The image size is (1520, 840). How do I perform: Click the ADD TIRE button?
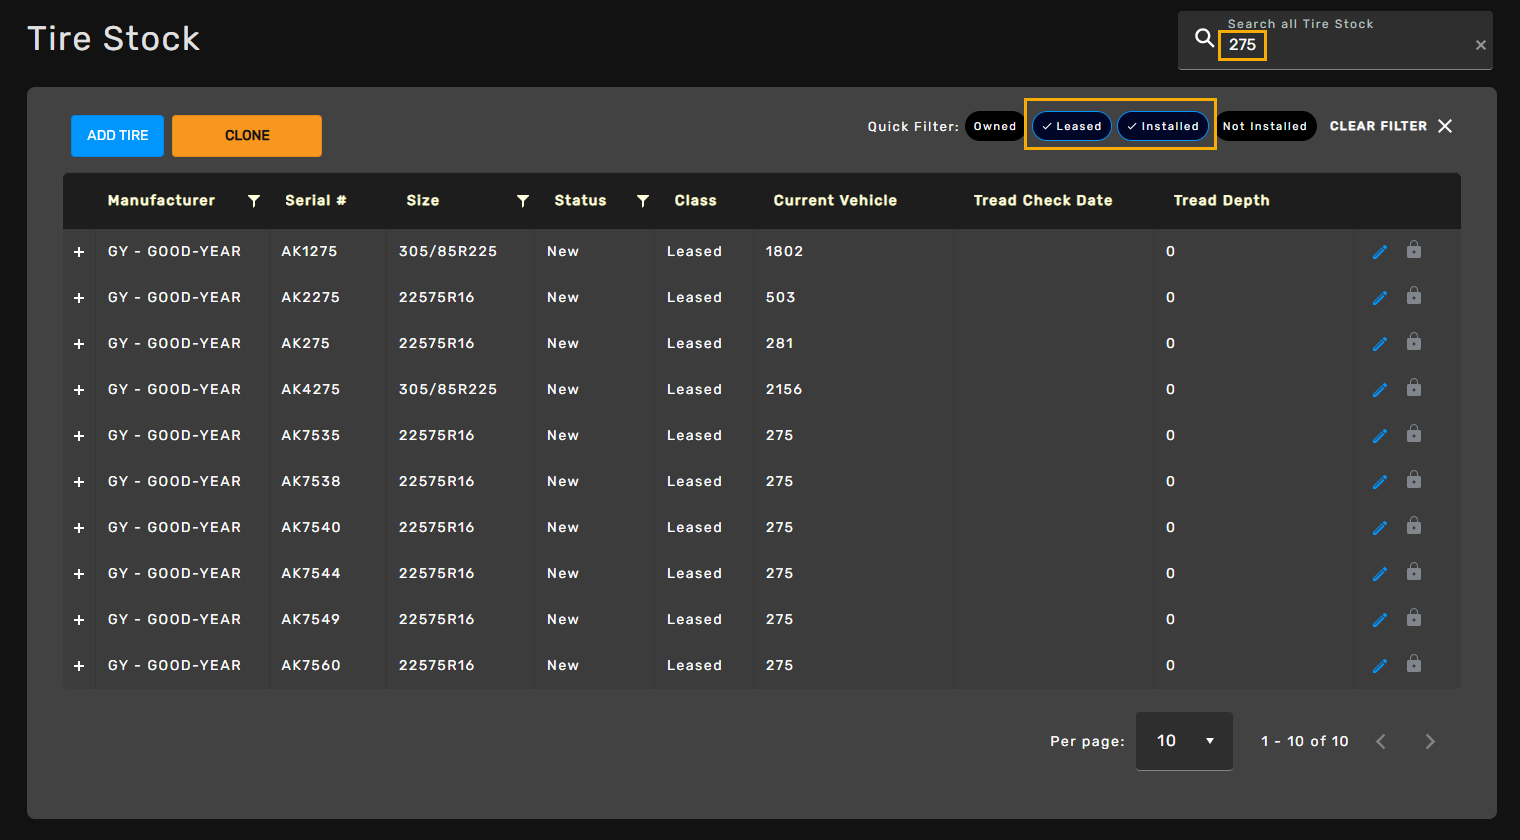(x=117, y=136)
